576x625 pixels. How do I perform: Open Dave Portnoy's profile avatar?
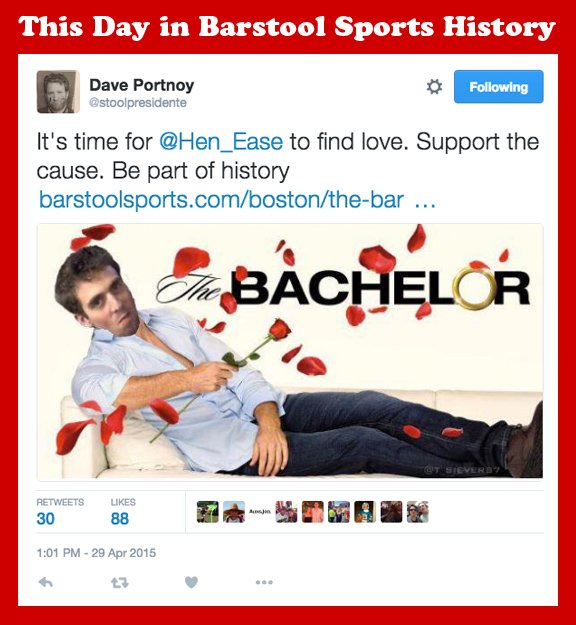[x=58, y=92]
